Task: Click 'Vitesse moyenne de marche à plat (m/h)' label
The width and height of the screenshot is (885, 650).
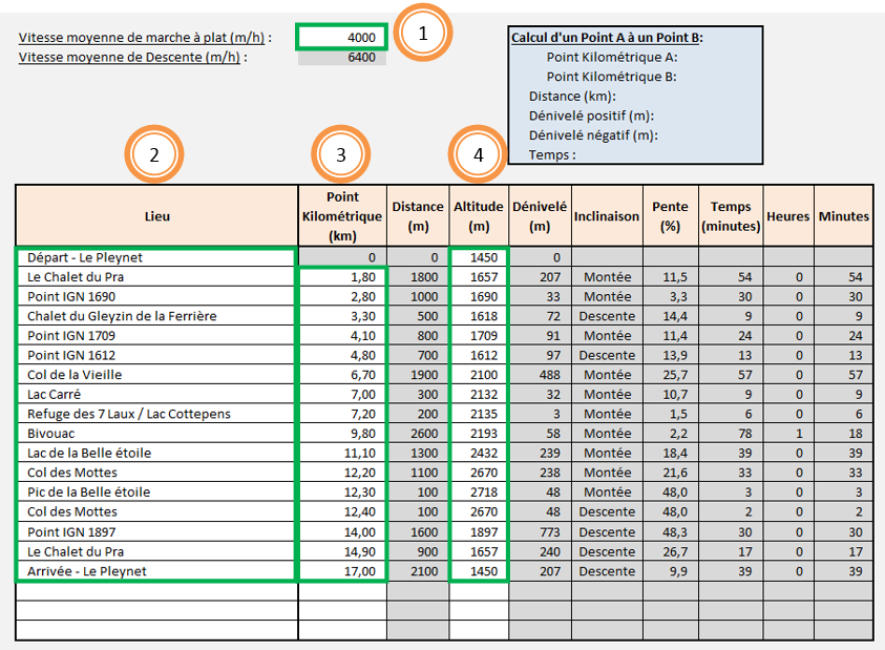Action: pos(142,37)
